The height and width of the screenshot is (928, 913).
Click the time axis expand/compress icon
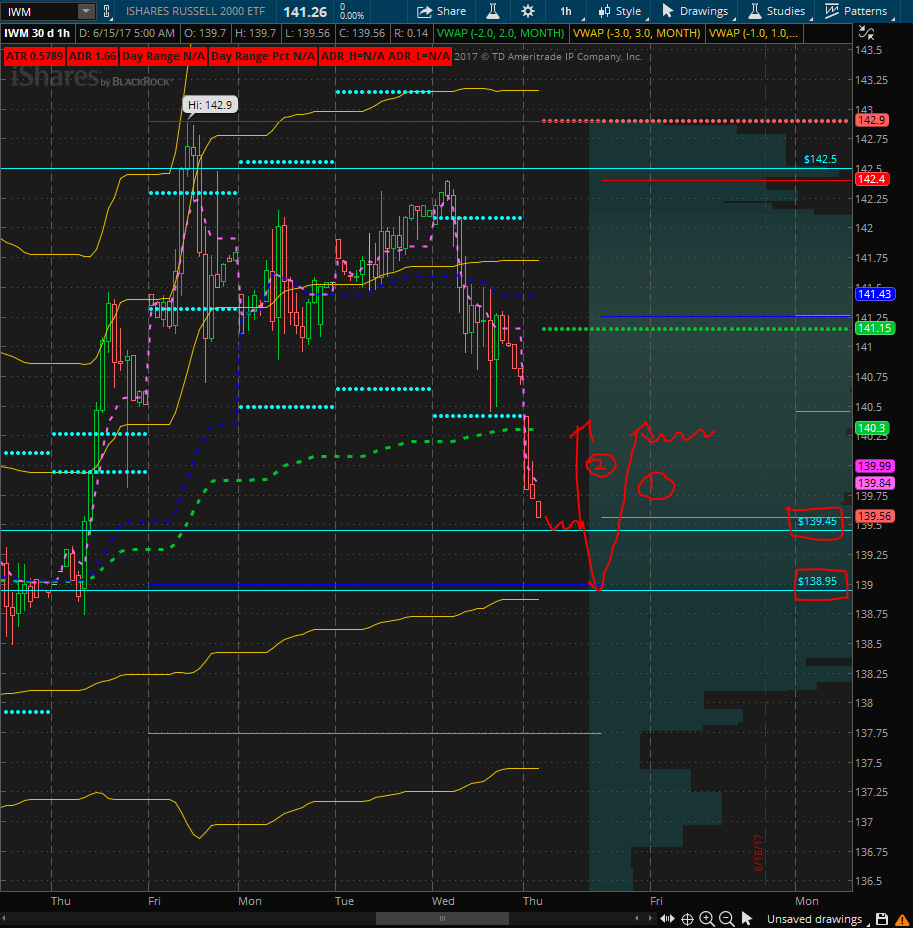pyautogui.click(x=667, y=919)
